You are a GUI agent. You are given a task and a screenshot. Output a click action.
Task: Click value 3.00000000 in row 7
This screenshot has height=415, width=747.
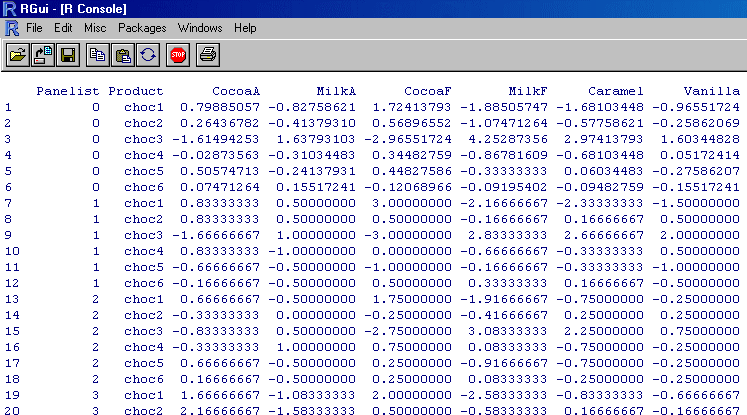pos(412,203)
